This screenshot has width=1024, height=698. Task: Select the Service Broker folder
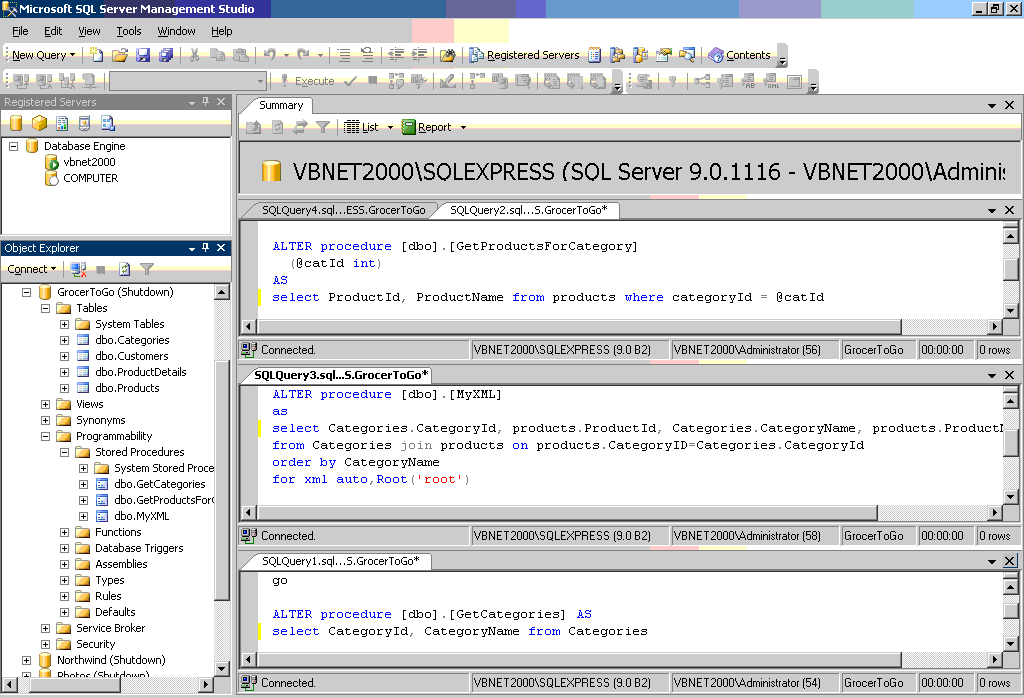tap(110, 628)
